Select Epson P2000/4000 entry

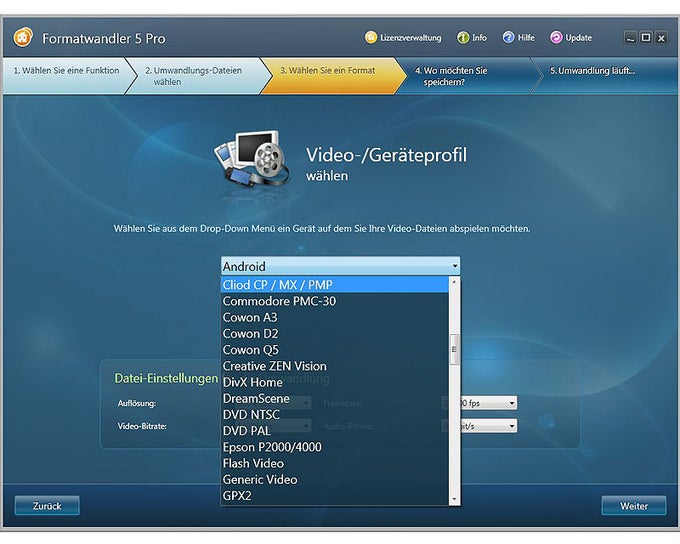335,447
